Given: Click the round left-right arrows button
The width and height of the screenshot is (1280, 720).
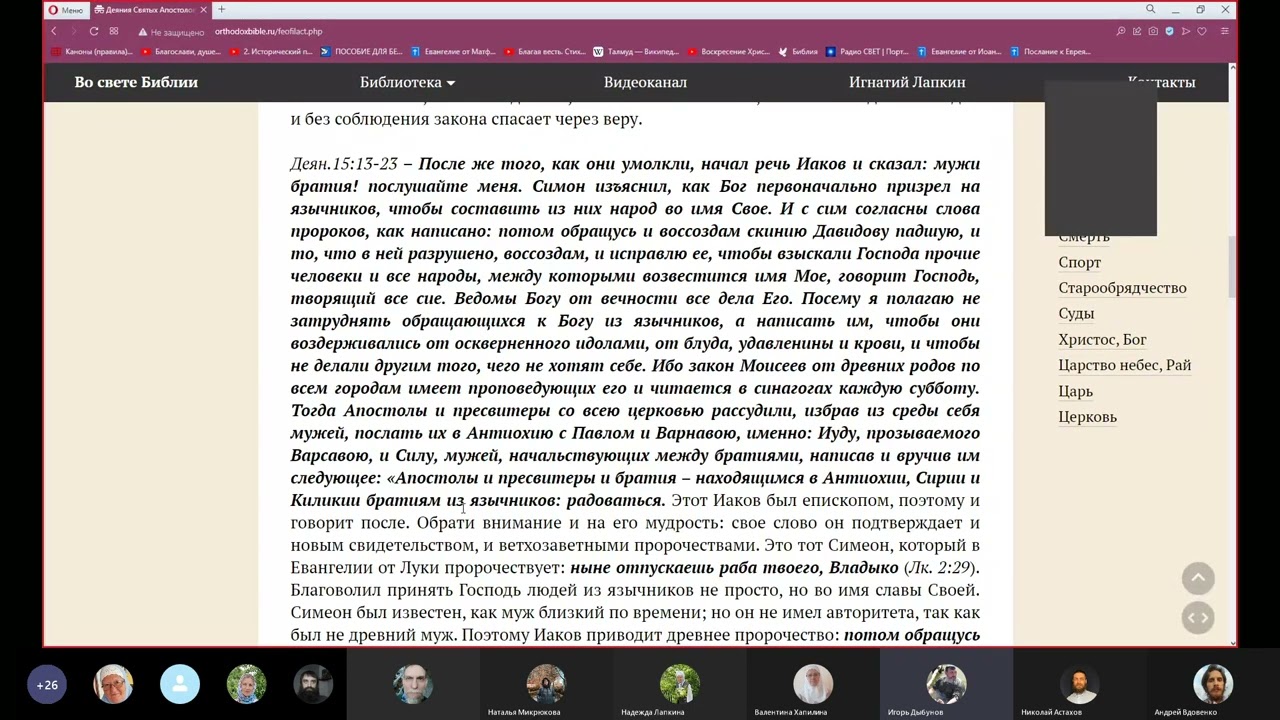Looking at the screenshot, I should pyautogui.click(x=1198, y=618).
